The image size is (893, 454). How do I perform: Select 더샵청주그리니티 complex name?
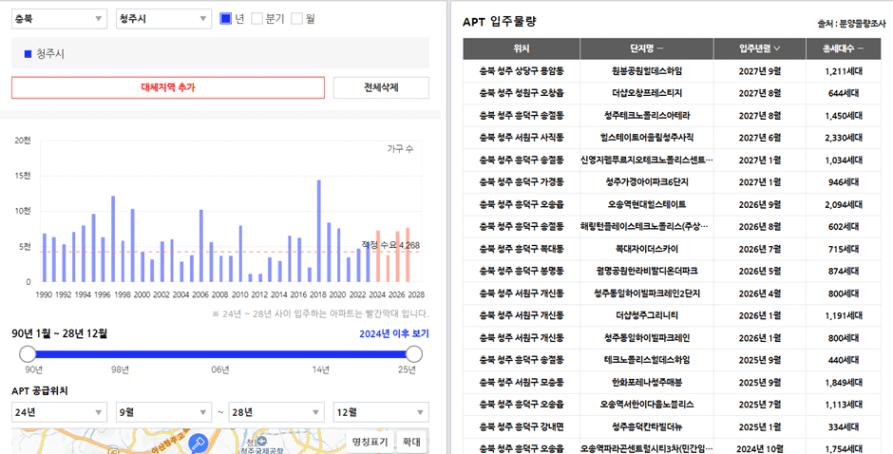click(x=646, y=316)
